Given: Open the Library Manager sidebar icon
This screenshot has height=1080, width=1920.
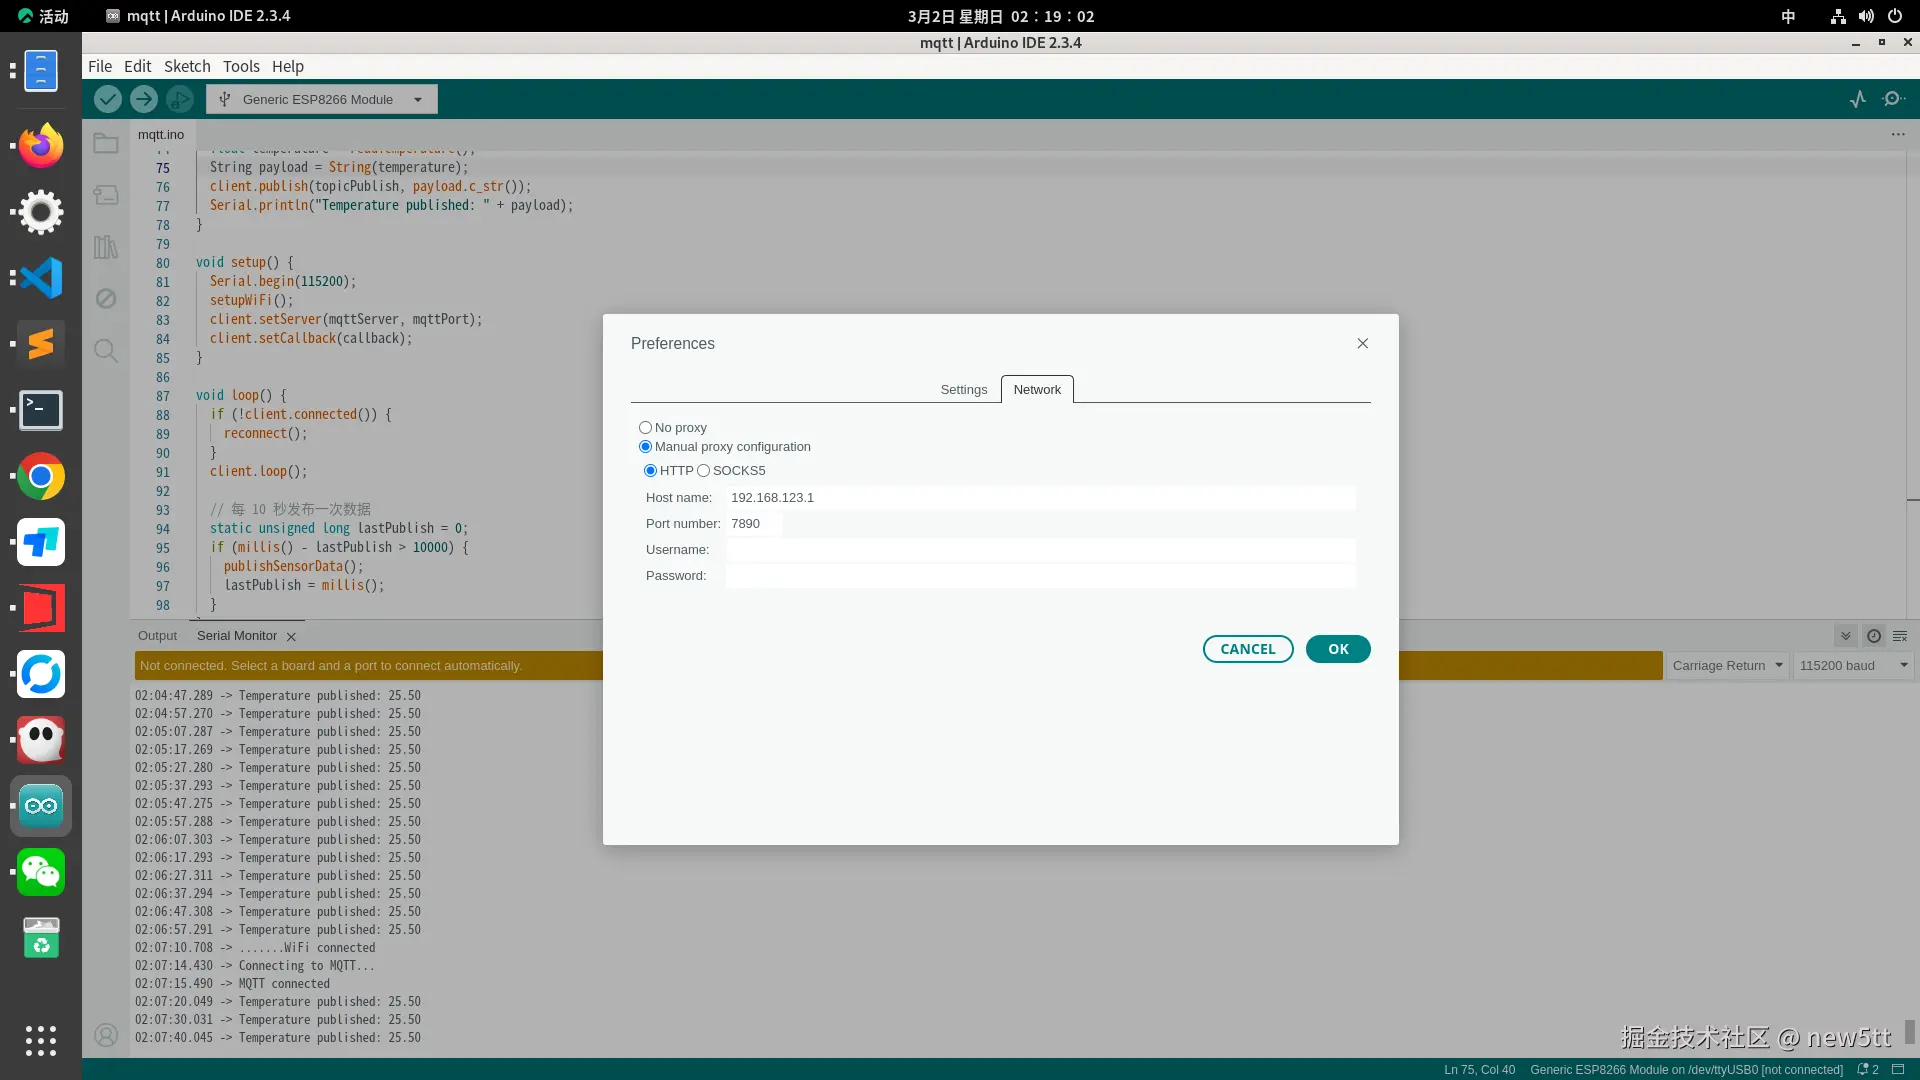Looking at the screenshot, I should click(x=106, y=247).
